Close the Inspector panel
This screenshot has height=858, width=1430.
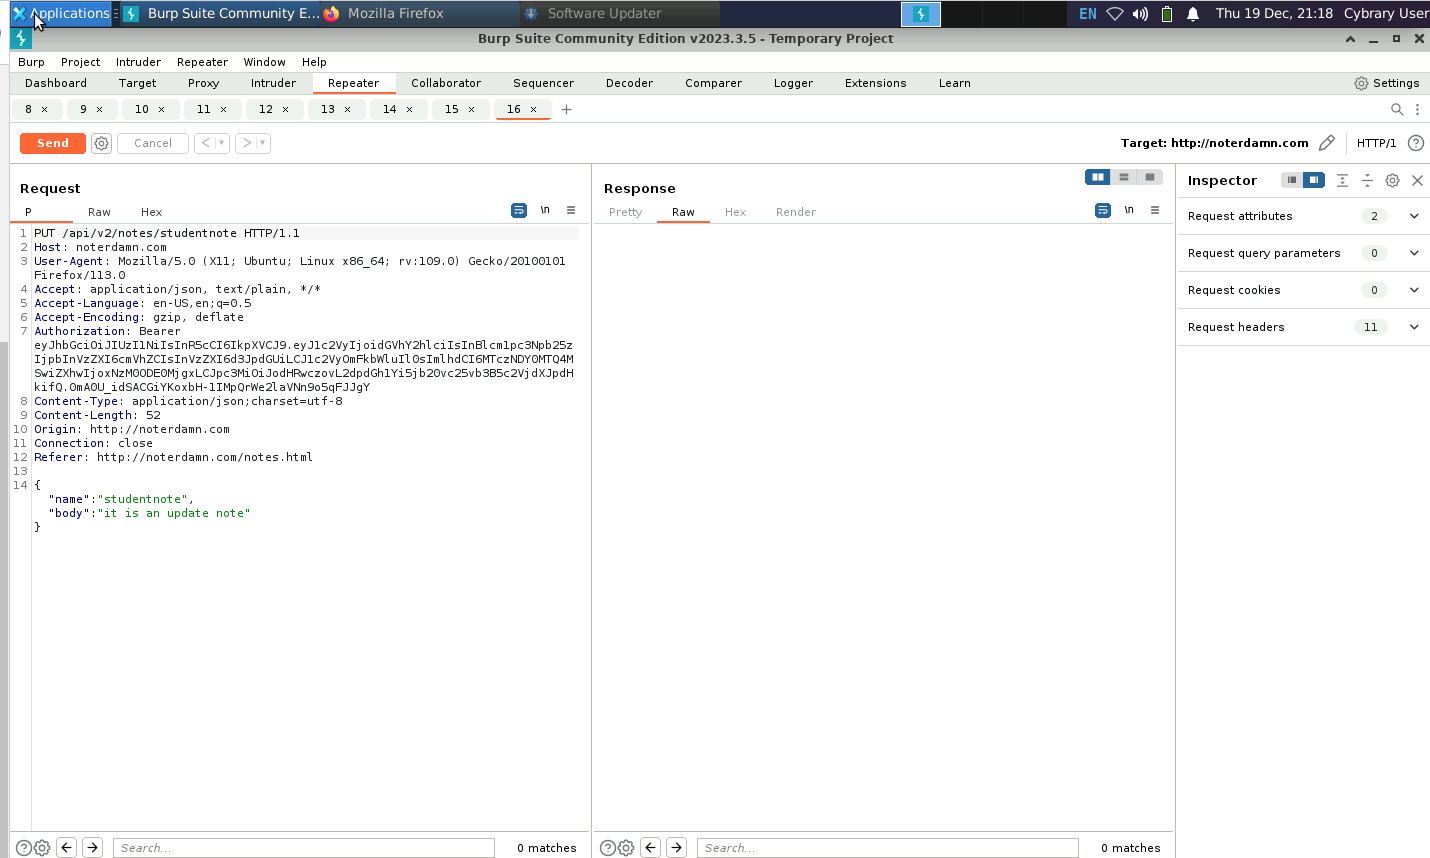click(1417, 180)
